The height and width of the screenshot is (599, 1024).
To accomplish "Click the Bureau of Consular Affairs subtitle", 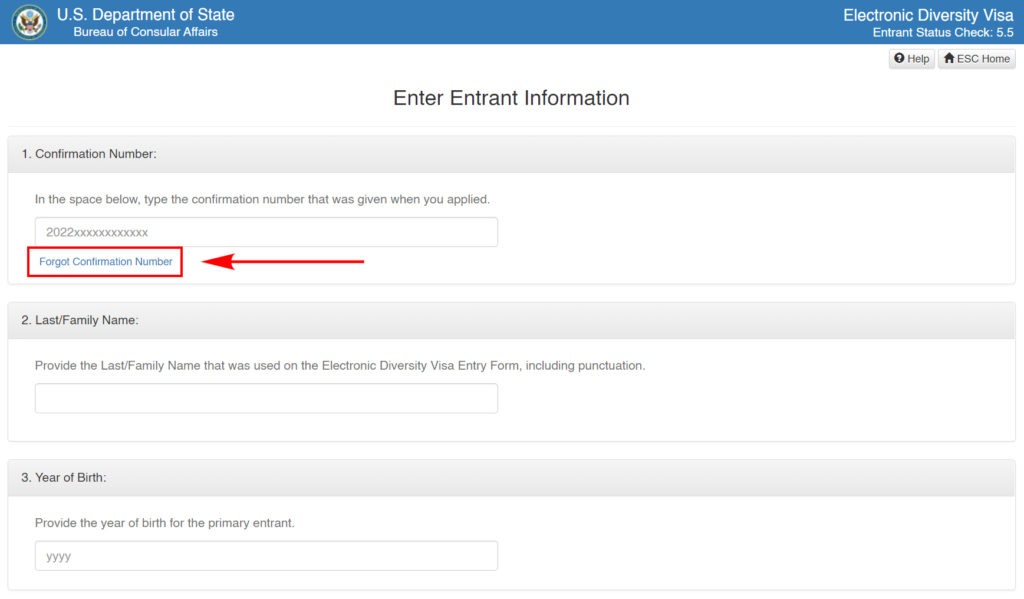I will tap(146, 32).
